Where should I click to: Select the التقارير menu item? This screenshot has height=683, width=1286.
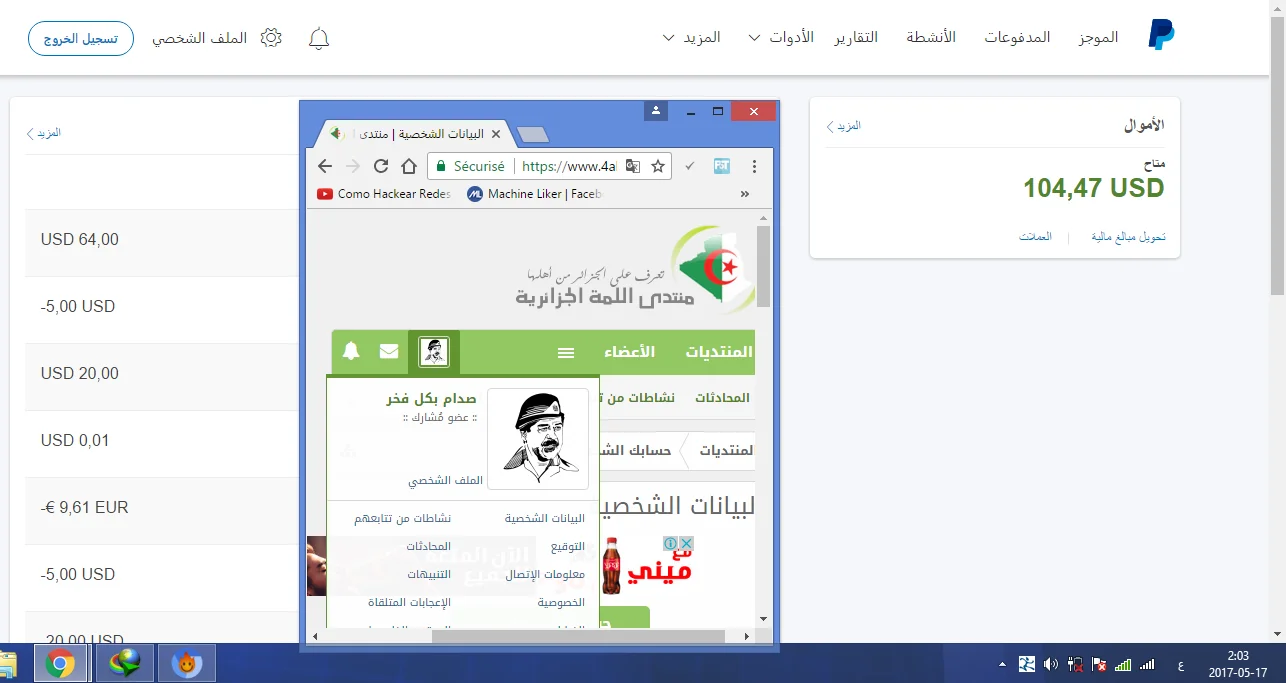(x=856, y=37)
